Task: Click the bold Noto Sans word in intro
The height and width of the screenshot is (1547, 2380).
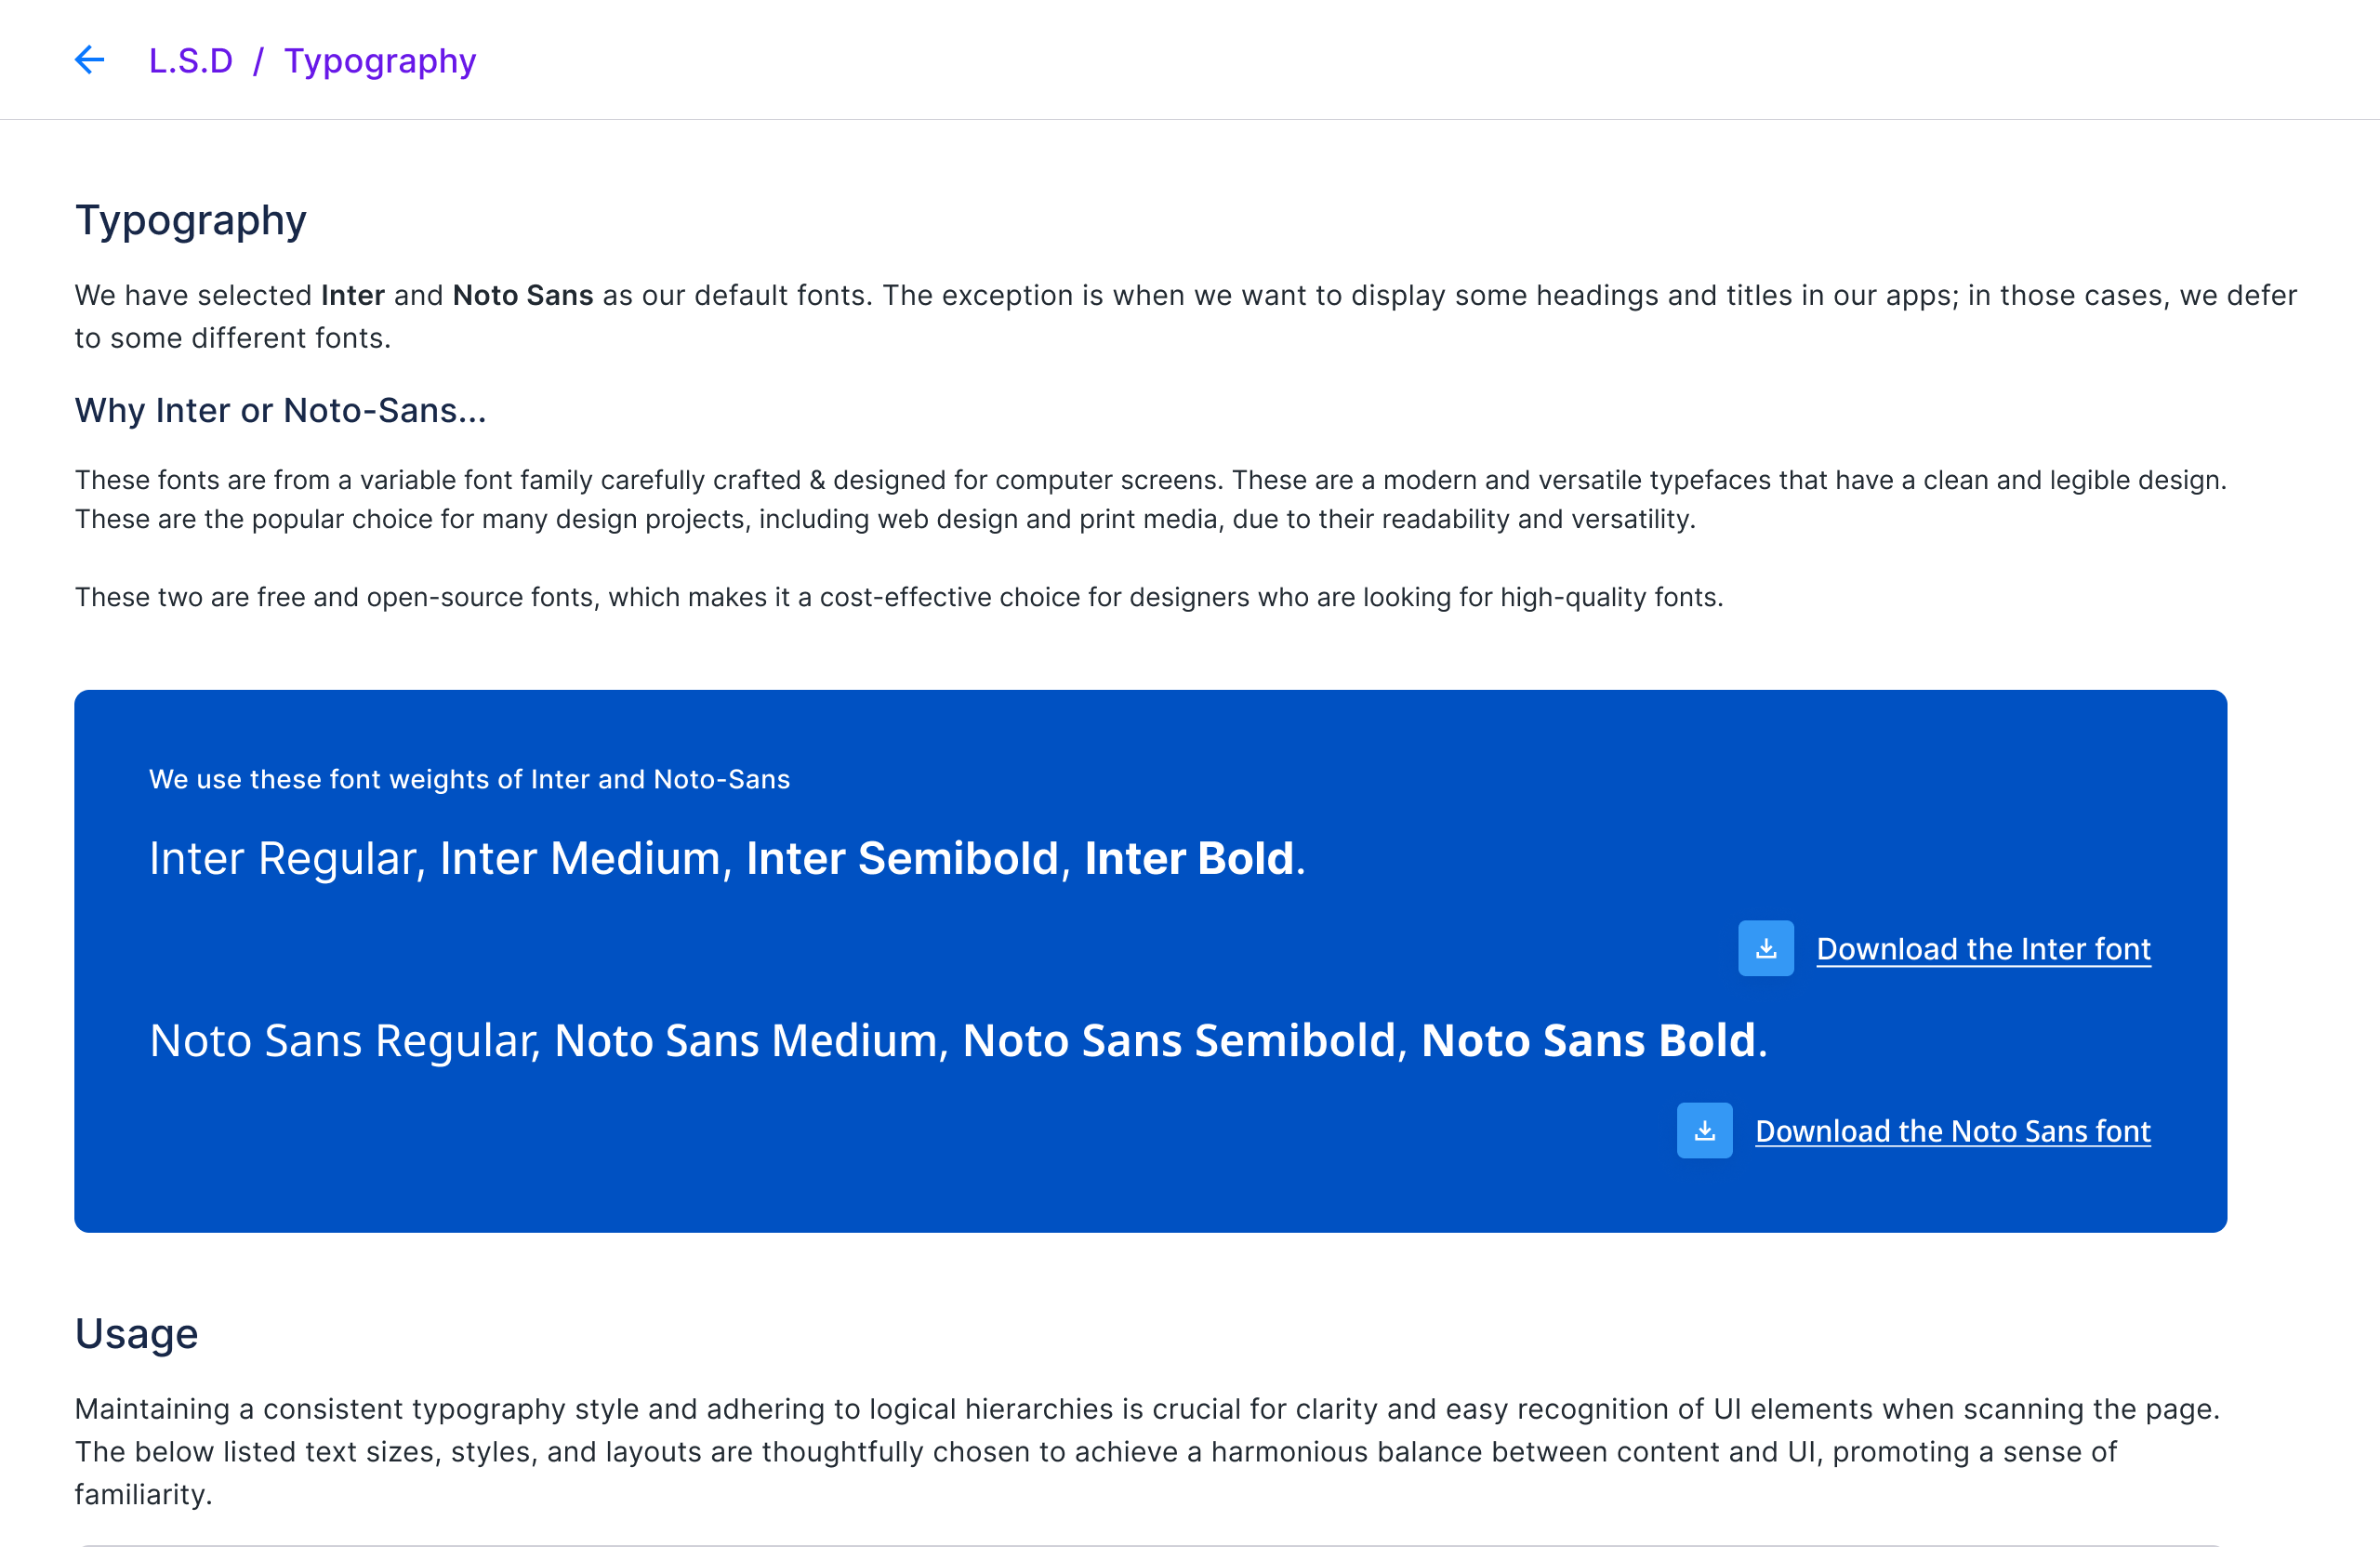Action: click(x=523, y=296)
